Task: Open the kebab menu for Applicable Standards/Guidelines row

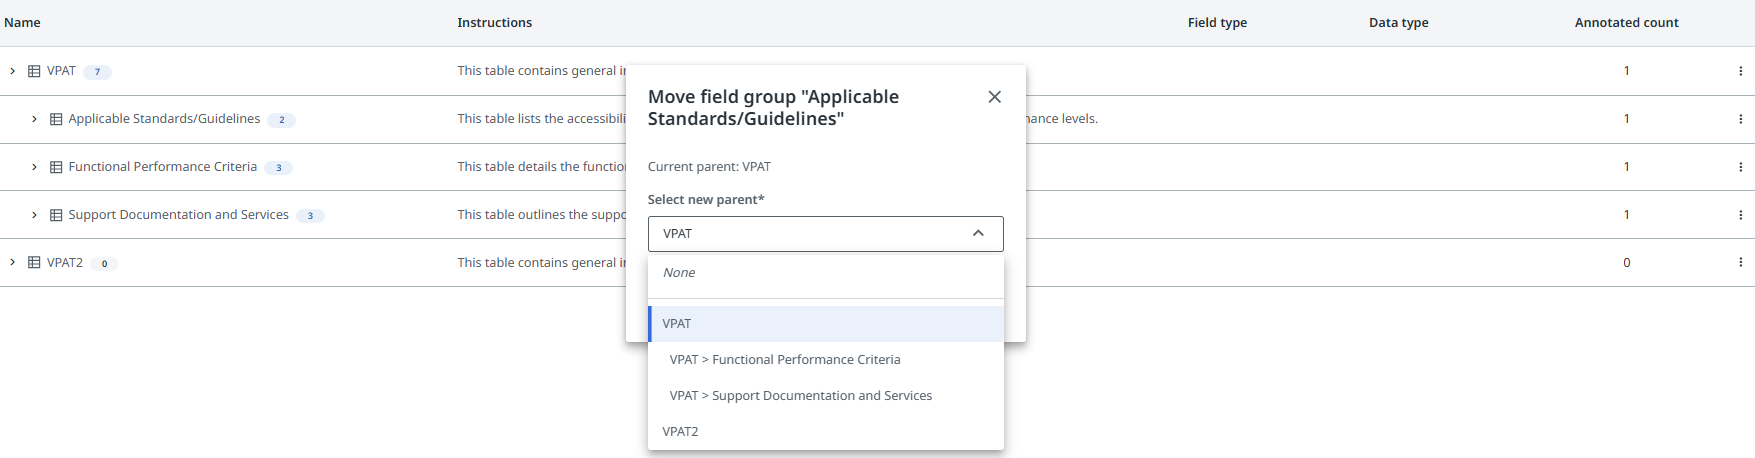Action: pyautogui.click(x=1740, y=119)
